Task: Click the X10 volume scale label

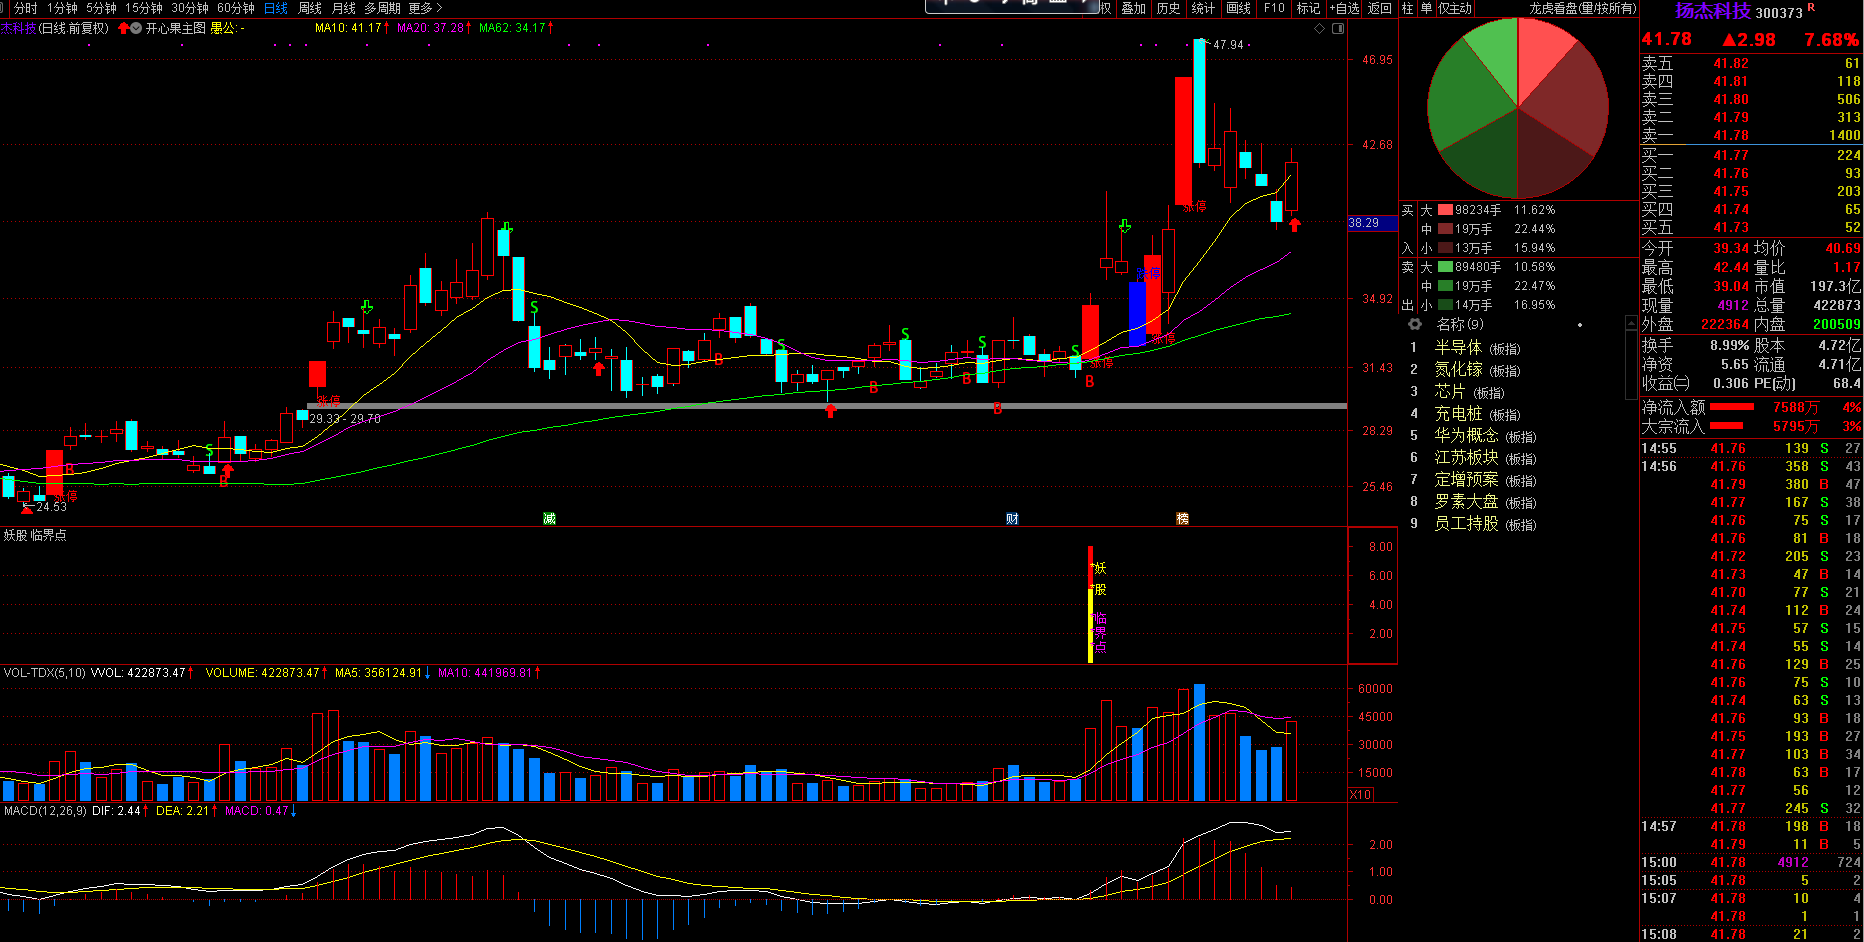Action: pos(1360,794)
